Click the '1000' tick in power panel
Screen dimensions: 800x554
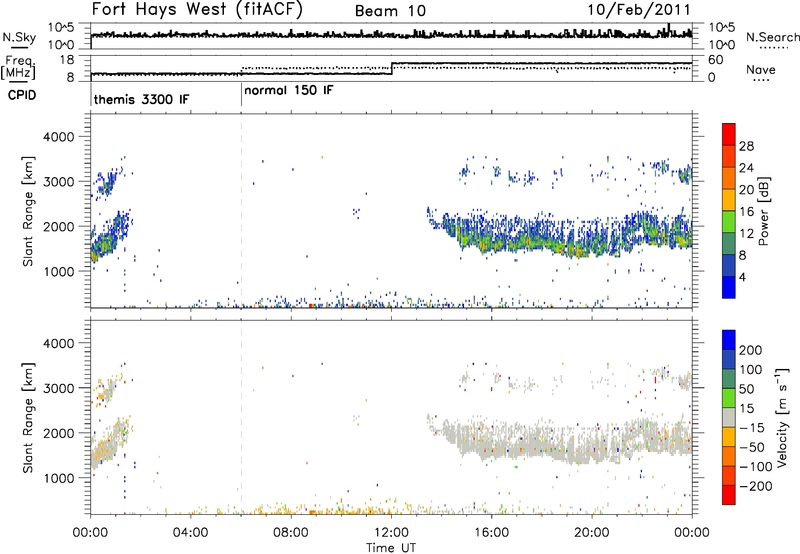58,271
